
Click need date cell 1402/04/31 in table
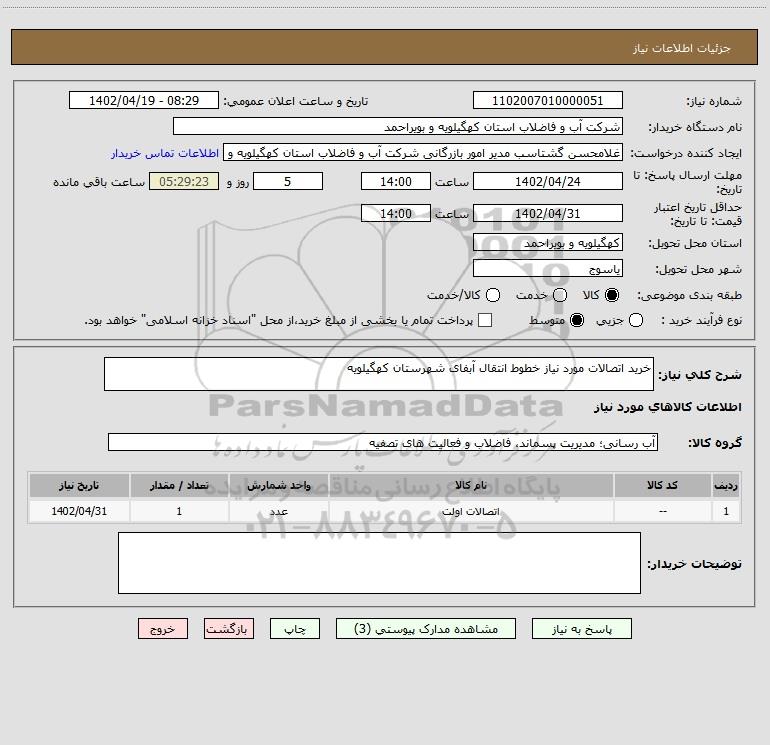(x=79, y=511)
